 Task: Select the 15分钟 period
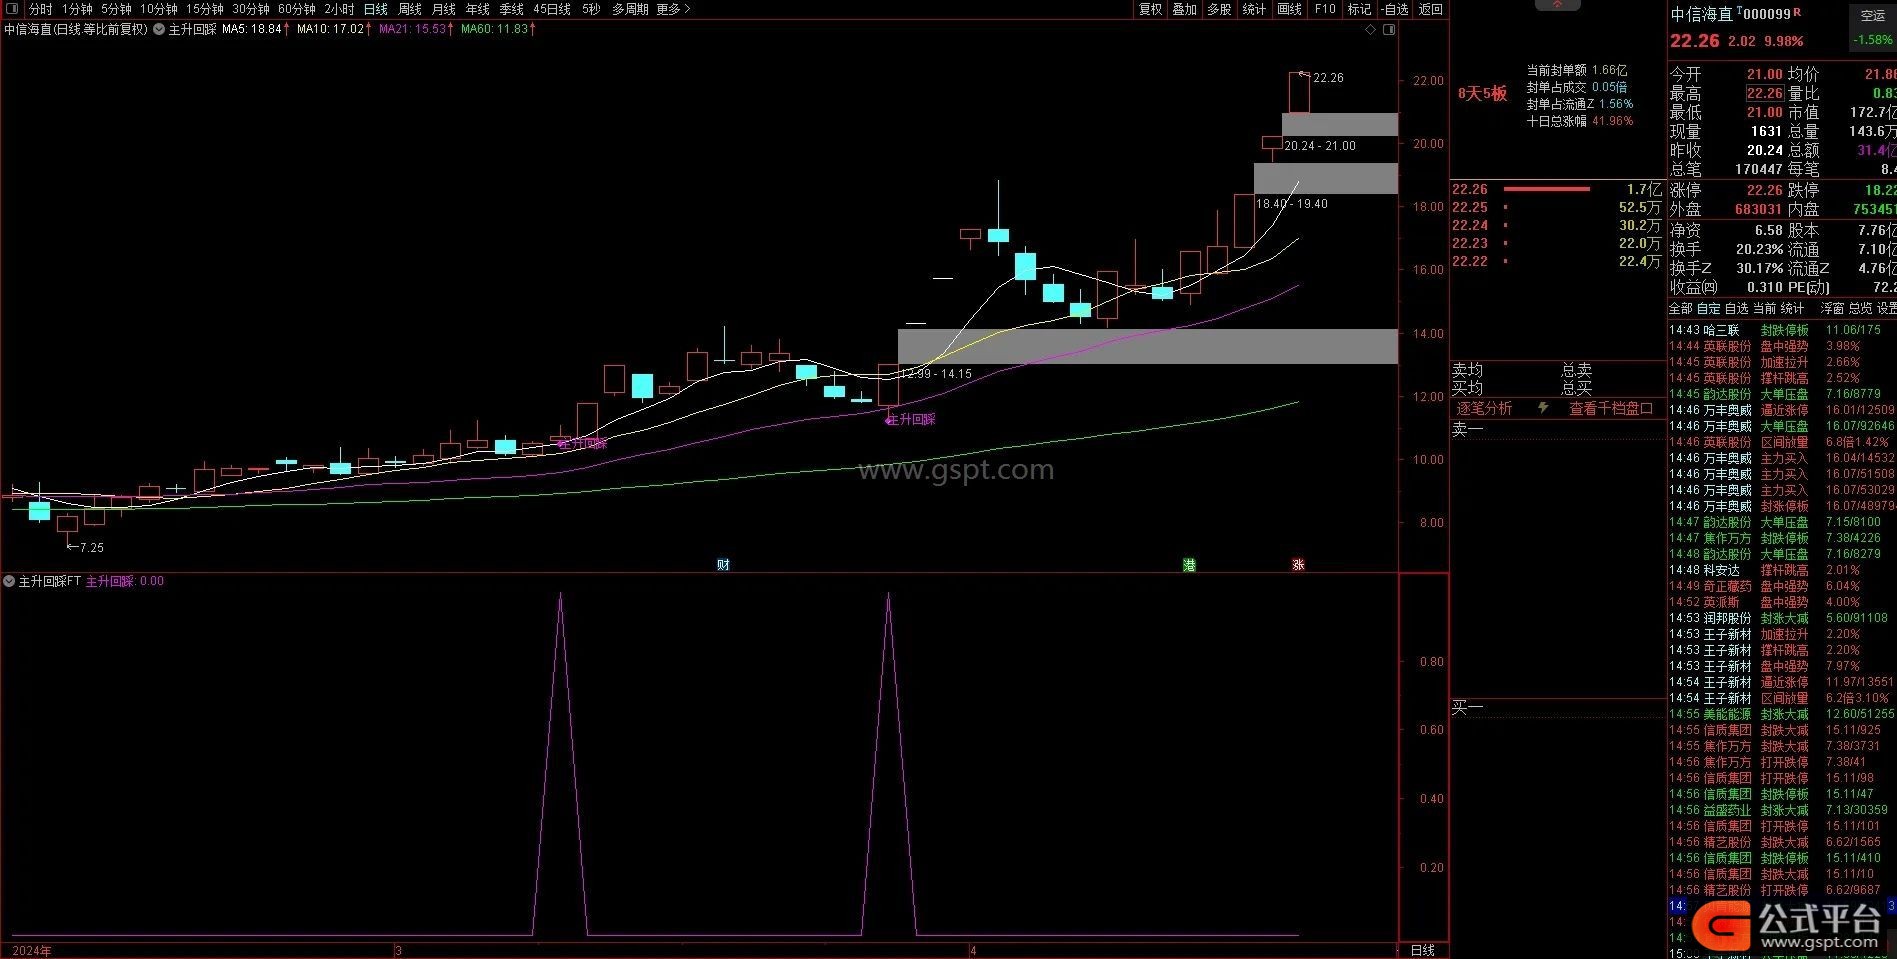pos(205,9)
